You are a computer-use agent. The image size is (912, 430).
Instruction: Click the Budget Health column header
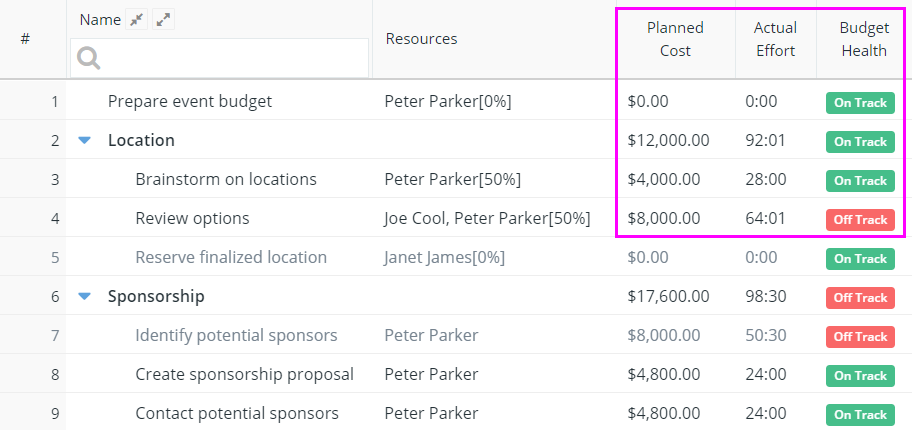click(x=864, y=39)
